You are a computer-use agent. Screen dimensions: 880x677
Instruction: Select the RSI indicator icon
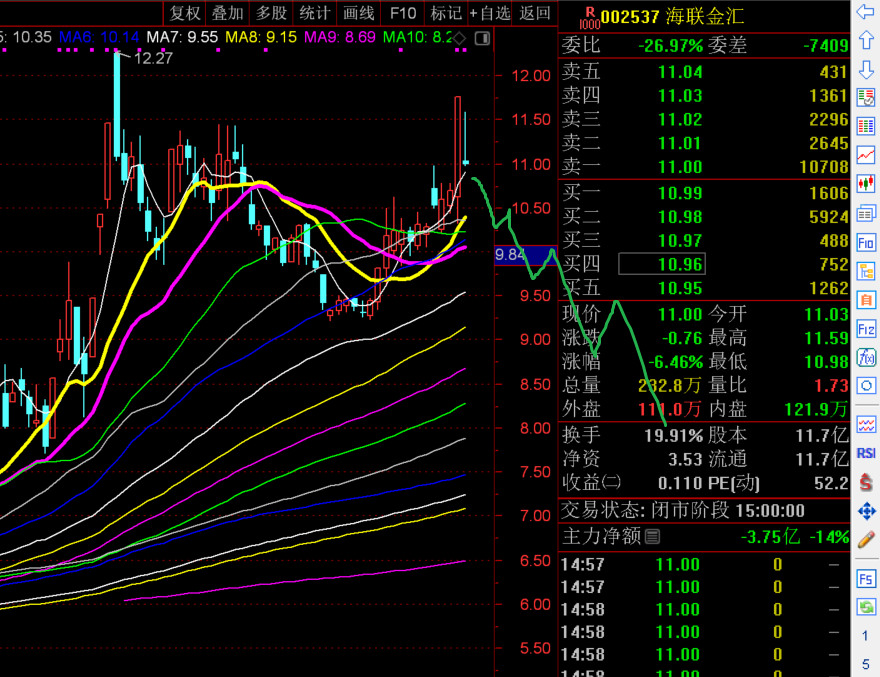tap(865, 453)
